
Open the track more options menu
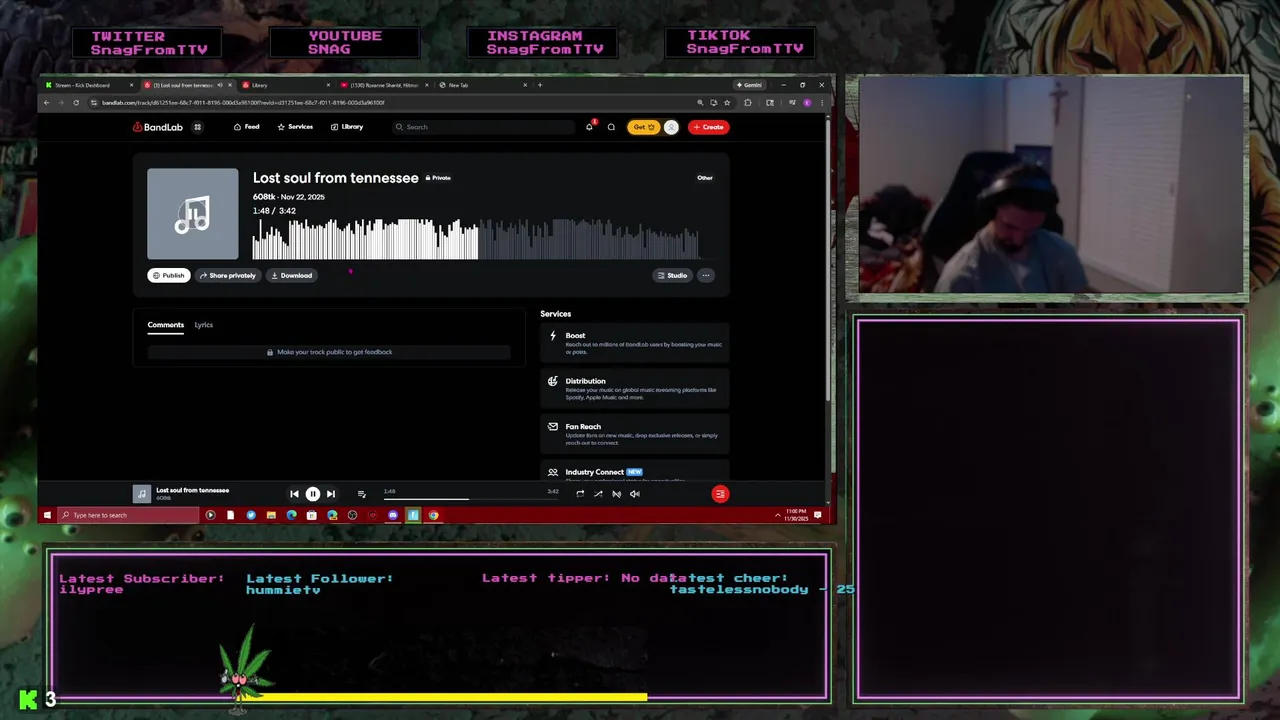pos(706,275)
